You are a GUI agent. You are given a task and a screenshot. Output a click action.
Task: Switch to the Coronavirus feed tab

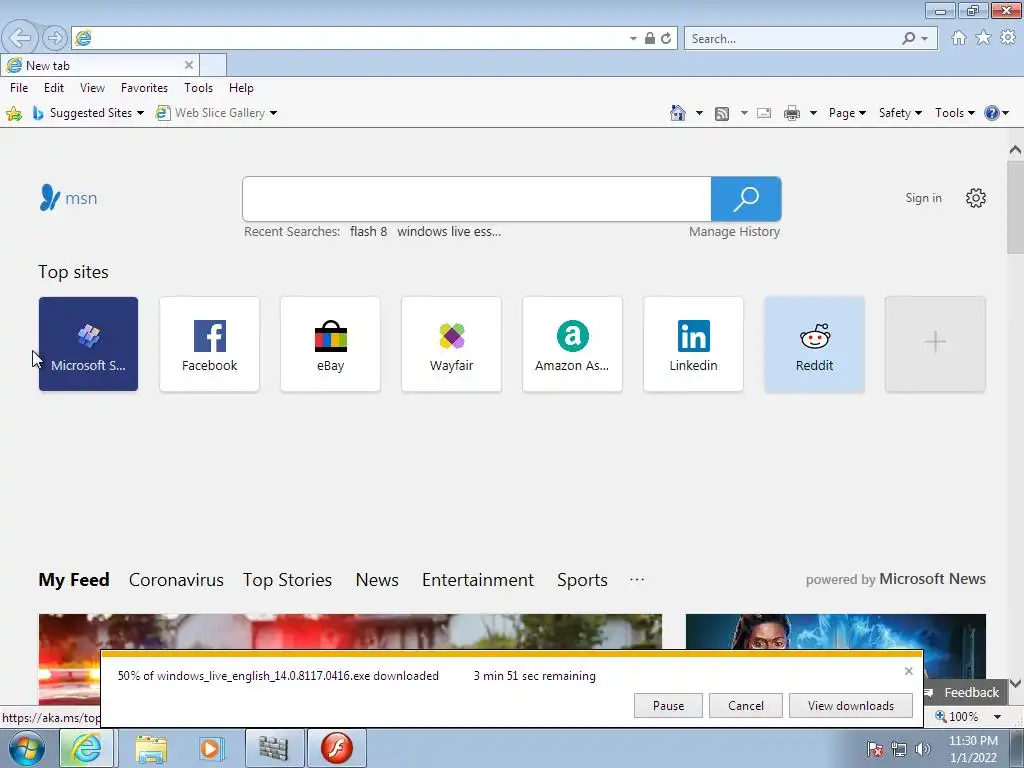176,580
